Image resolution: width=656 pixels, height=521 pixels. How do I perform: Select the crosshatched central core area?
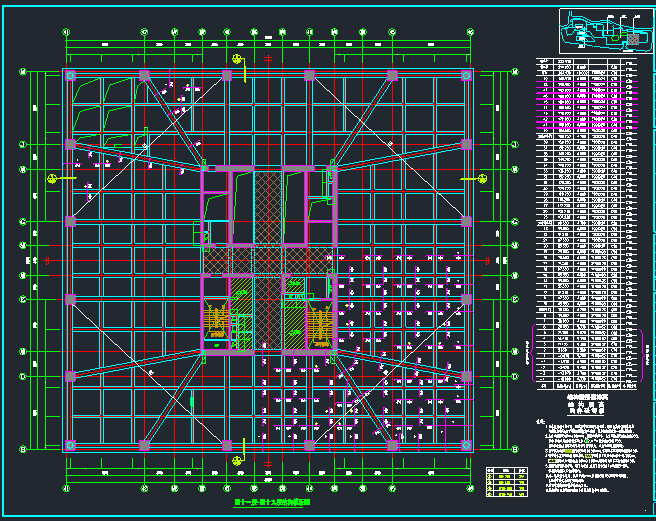[x=267, y=259]
